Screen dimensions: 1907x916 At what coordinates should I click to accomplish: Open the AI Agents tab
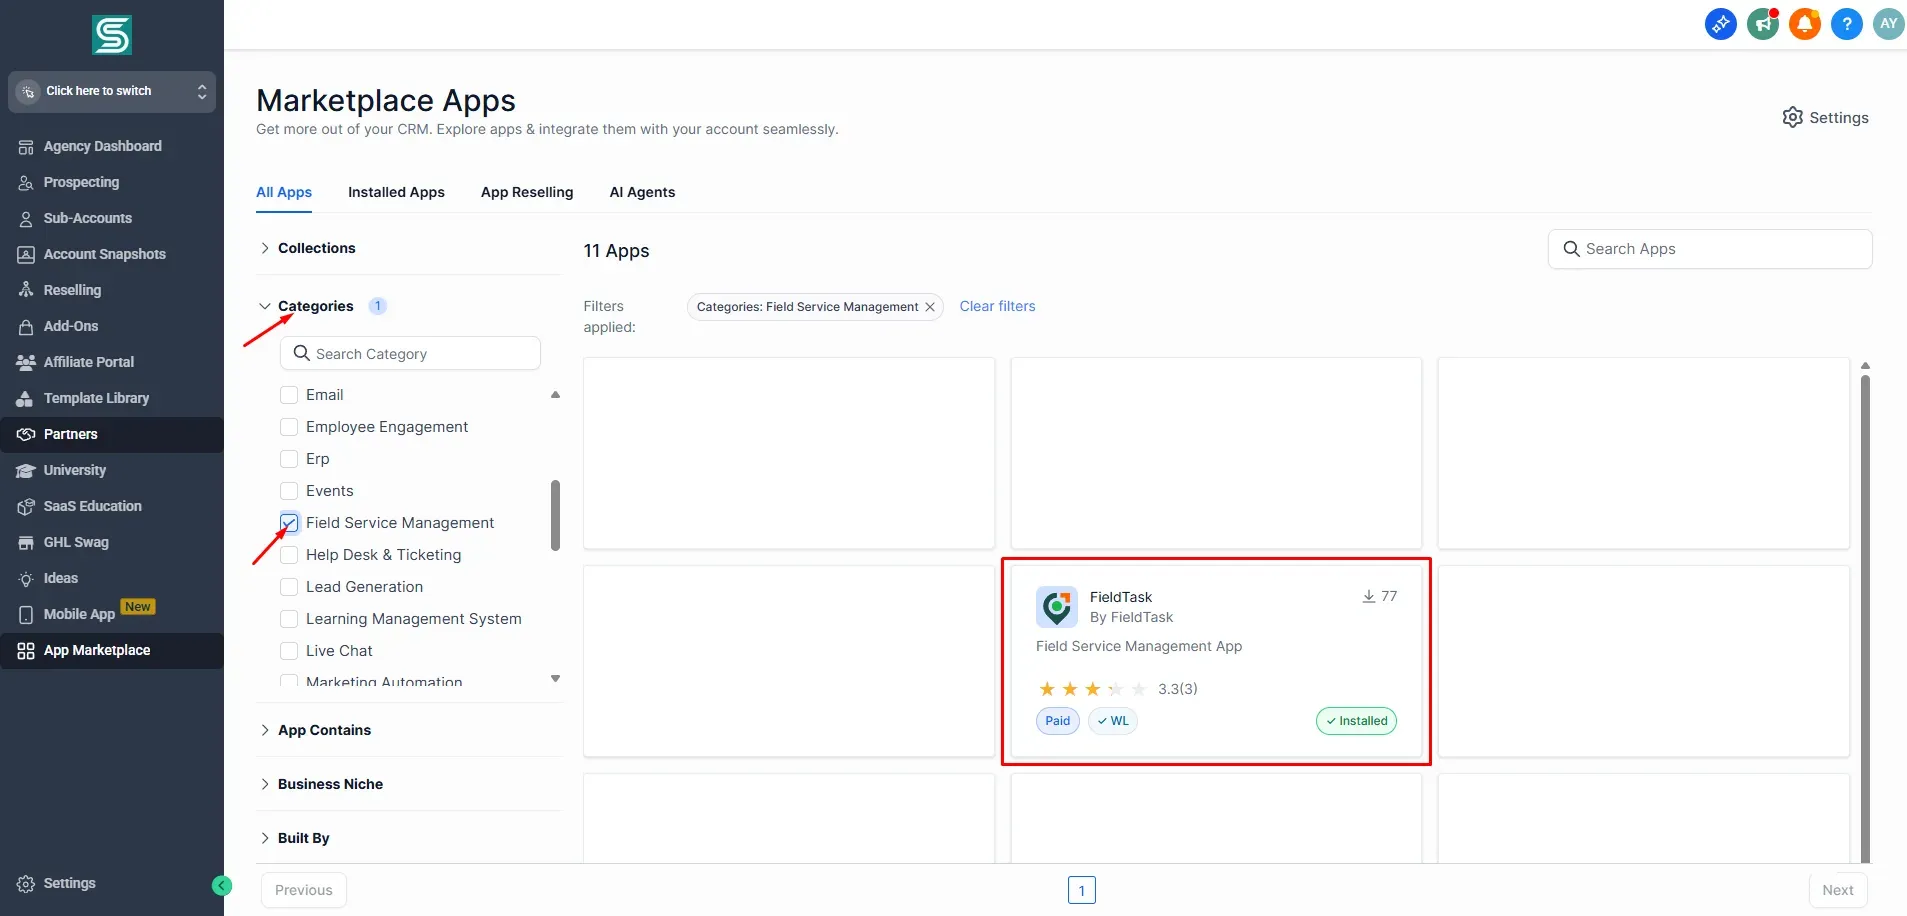(x=642, y=192)
